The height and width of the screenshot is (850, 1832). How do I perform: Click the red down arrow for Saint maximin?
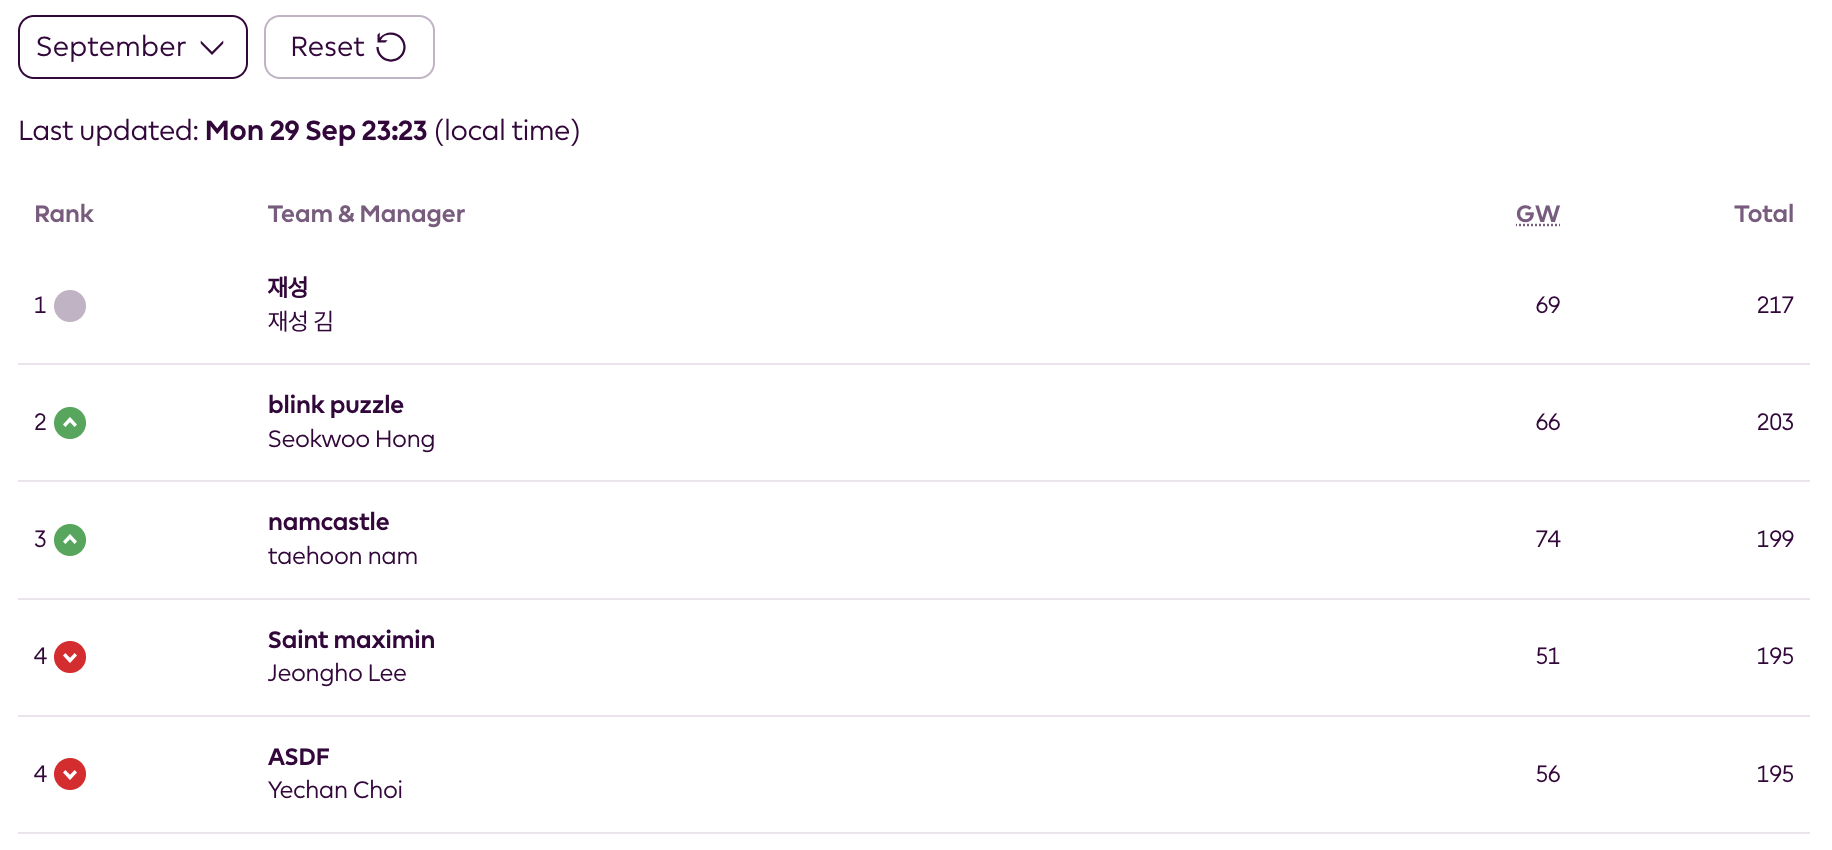tap(70, 657)
